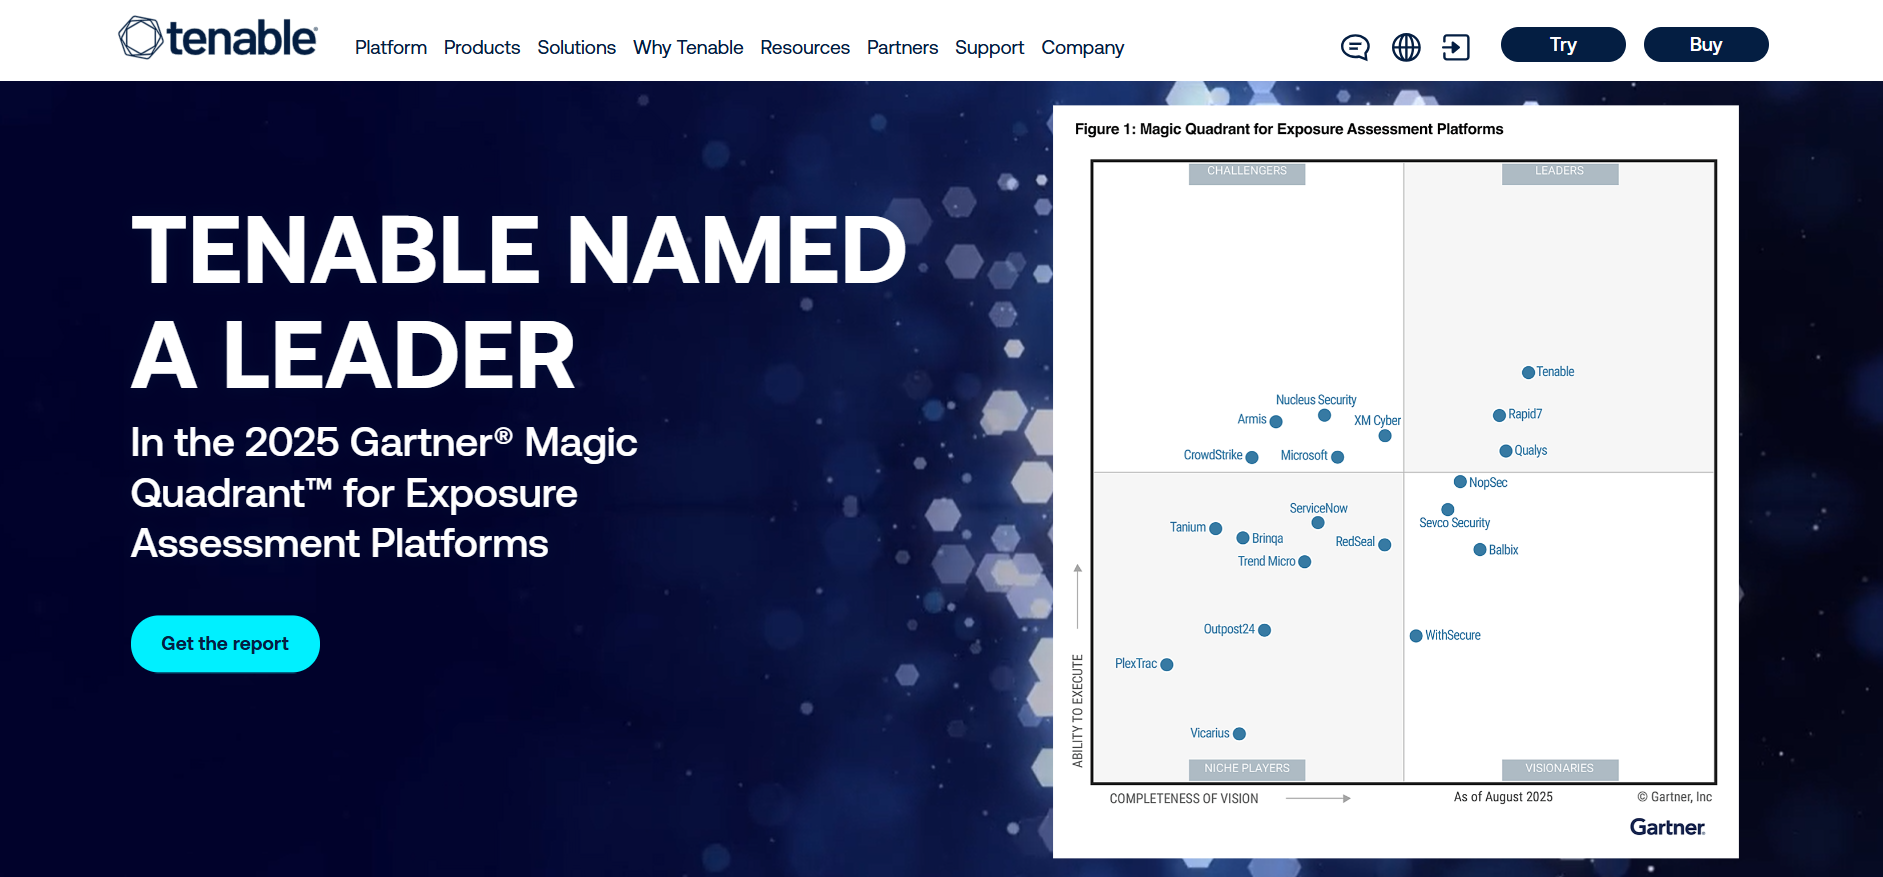Click the Rapid7 dot in the chart
The width and height of the screenshot is (1883, 877).
click(1499, 415)
